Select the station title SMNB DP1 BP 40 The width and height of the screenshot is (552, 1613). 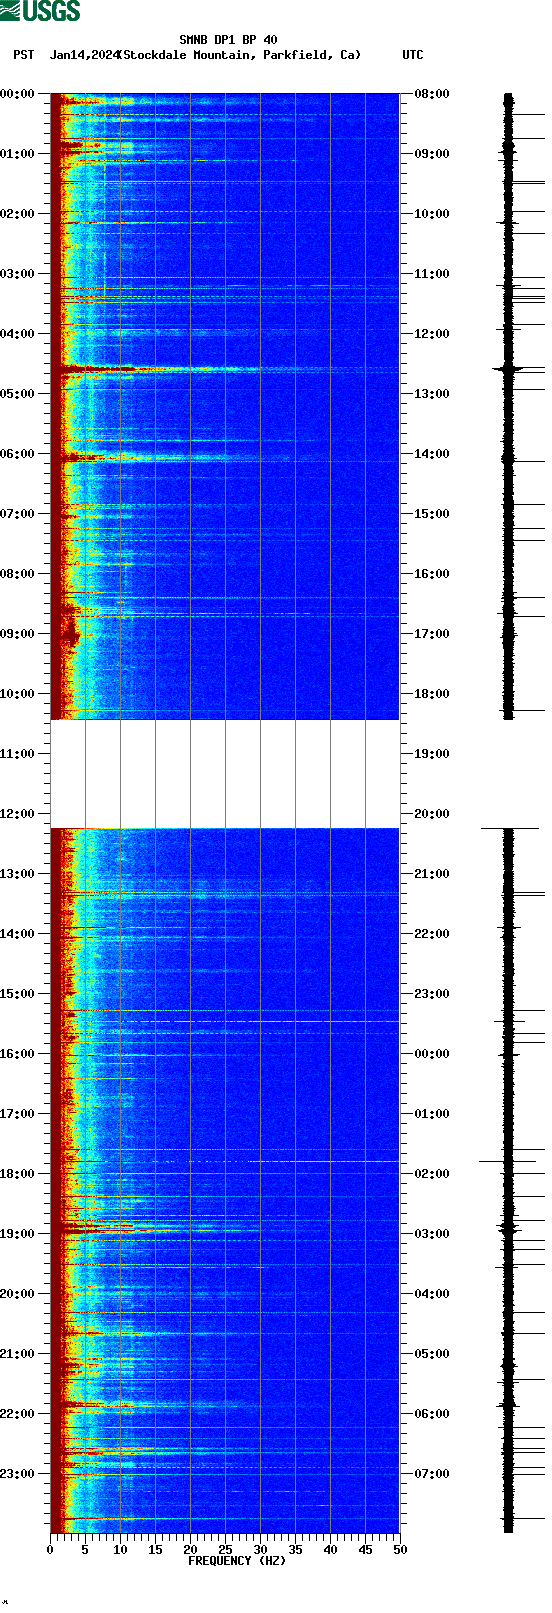[228, 40]
